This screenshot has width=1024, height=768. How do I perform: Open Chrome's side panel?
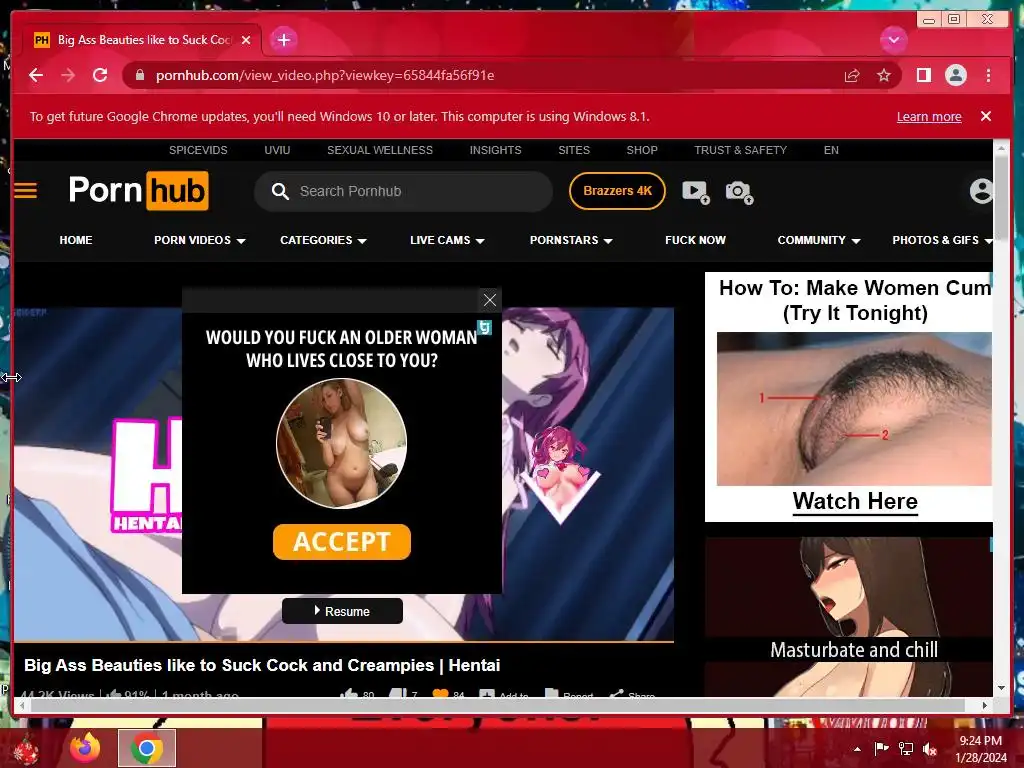(x=923, y=76)
